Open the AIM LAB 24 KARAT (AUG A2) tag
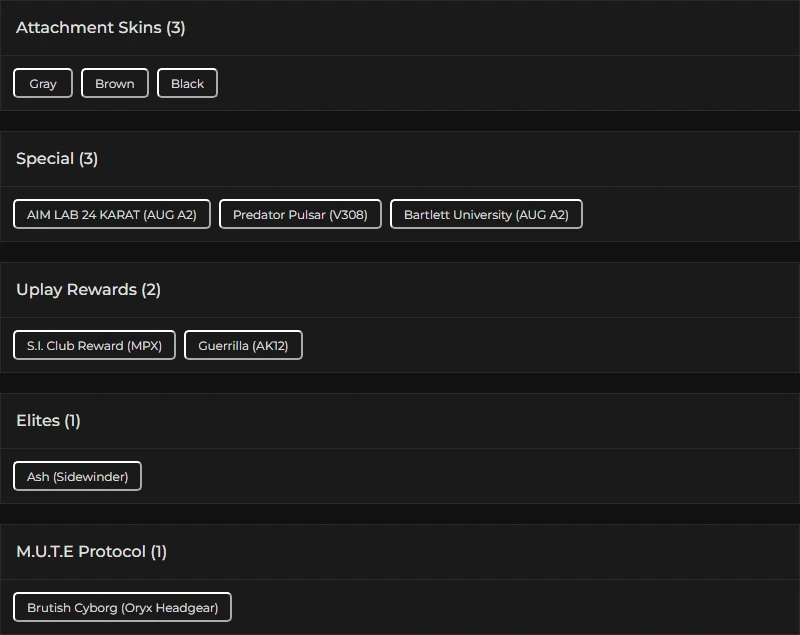The width and height of the screenshot is (800, 635). [112, 215]
